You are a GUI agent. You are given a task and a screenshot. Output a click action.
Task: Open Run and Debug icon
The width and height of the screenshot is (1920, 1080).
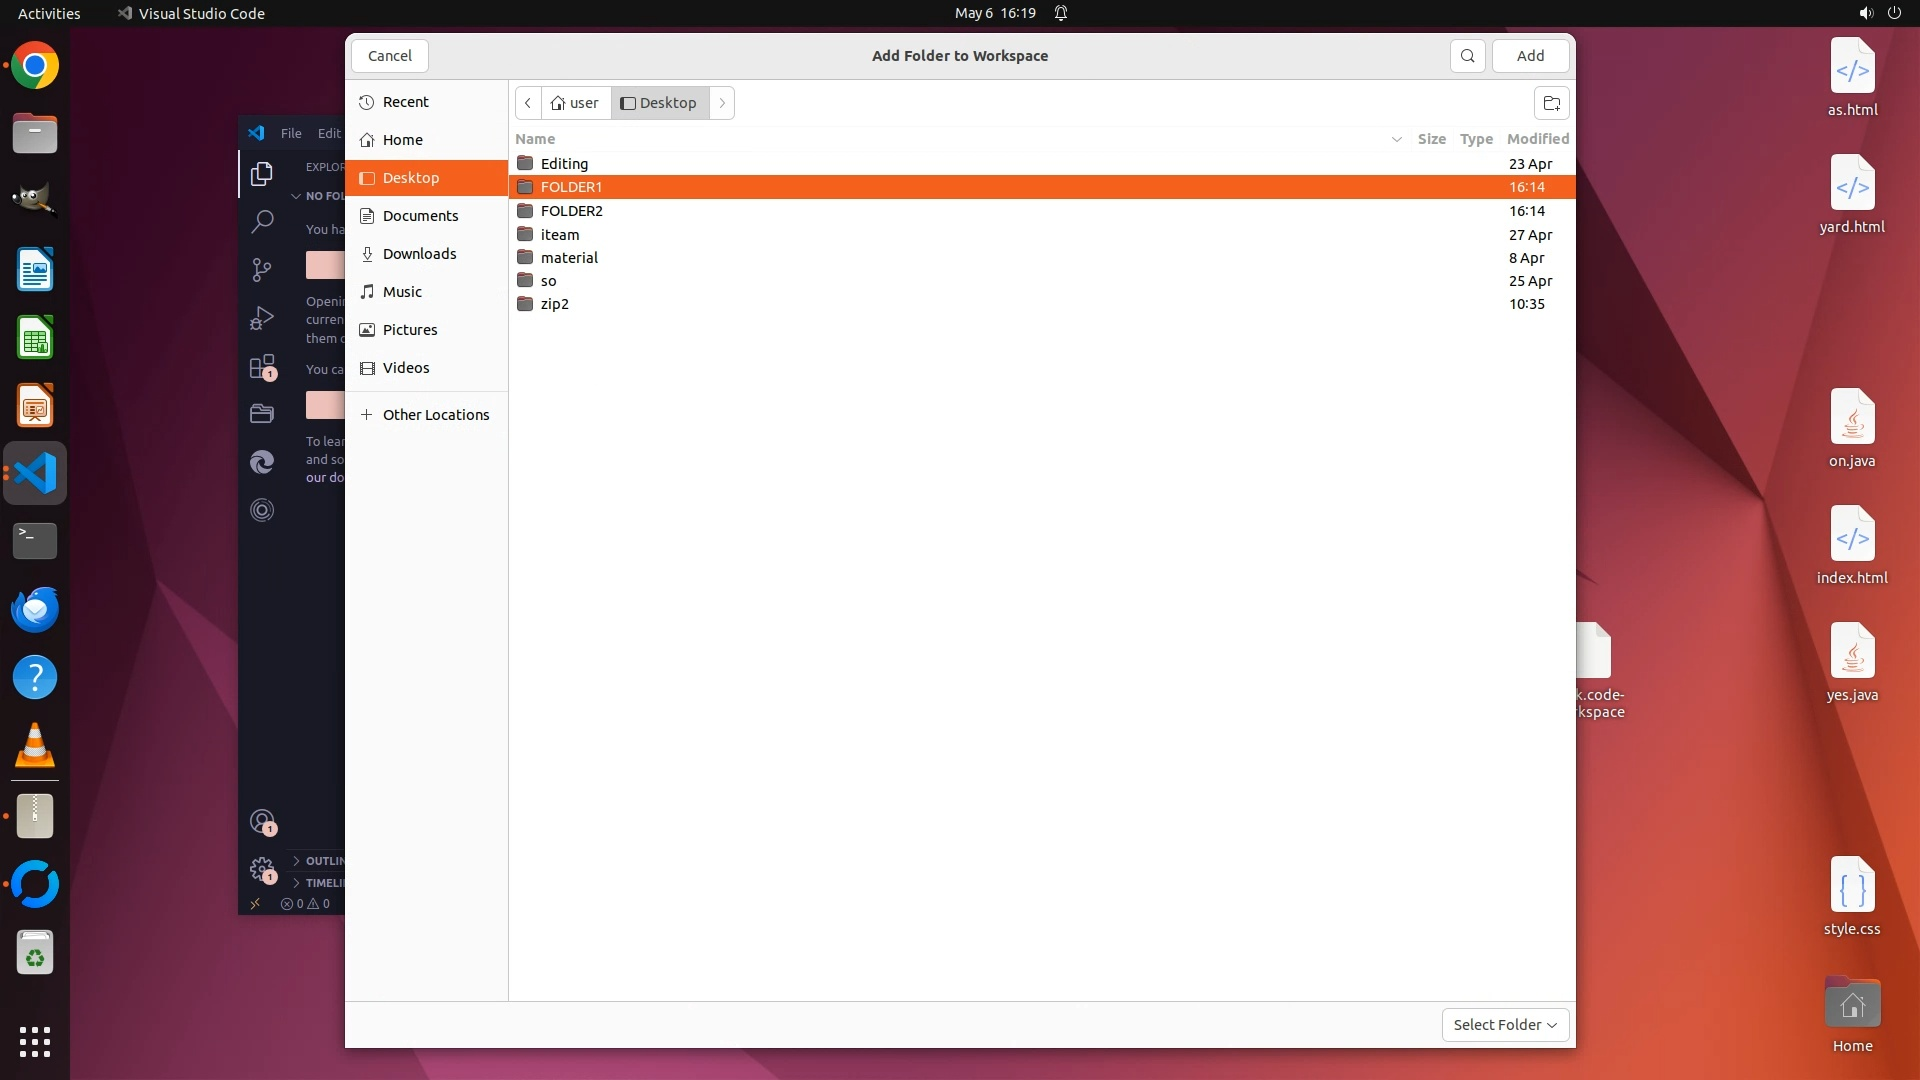click(x=262, y=318)
